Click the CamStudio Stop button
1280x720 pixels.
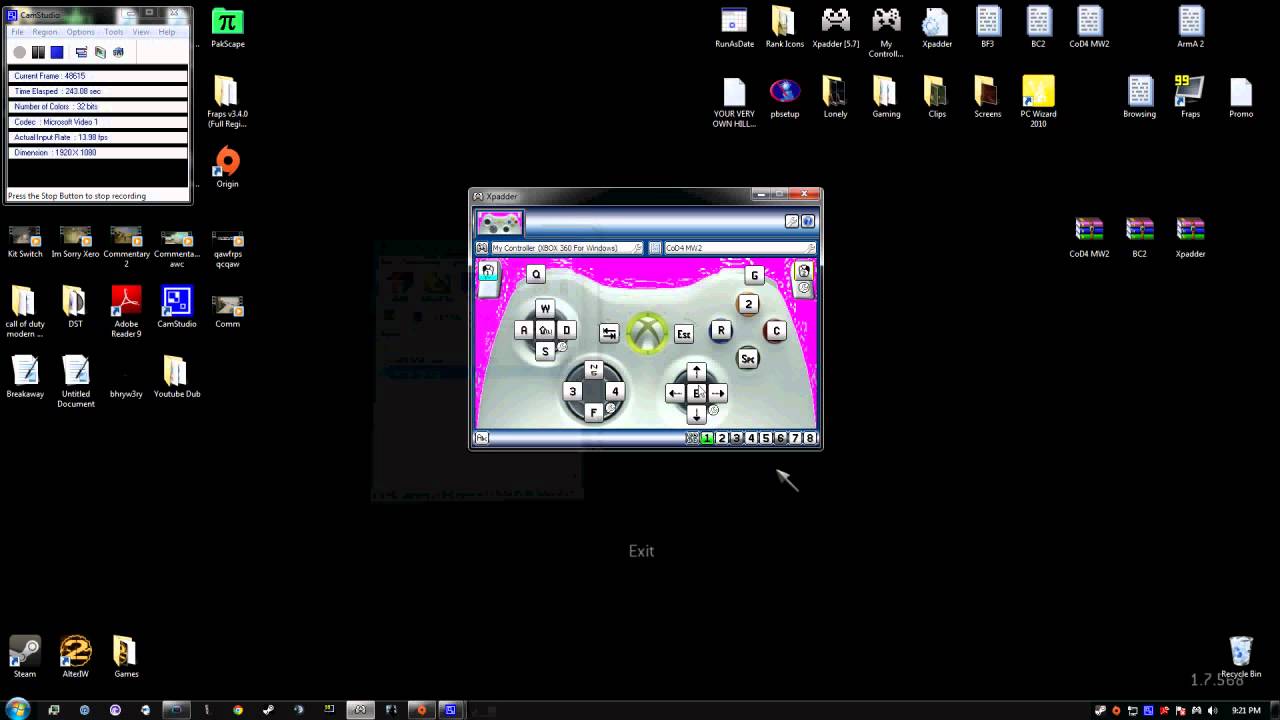coord(57,52)
